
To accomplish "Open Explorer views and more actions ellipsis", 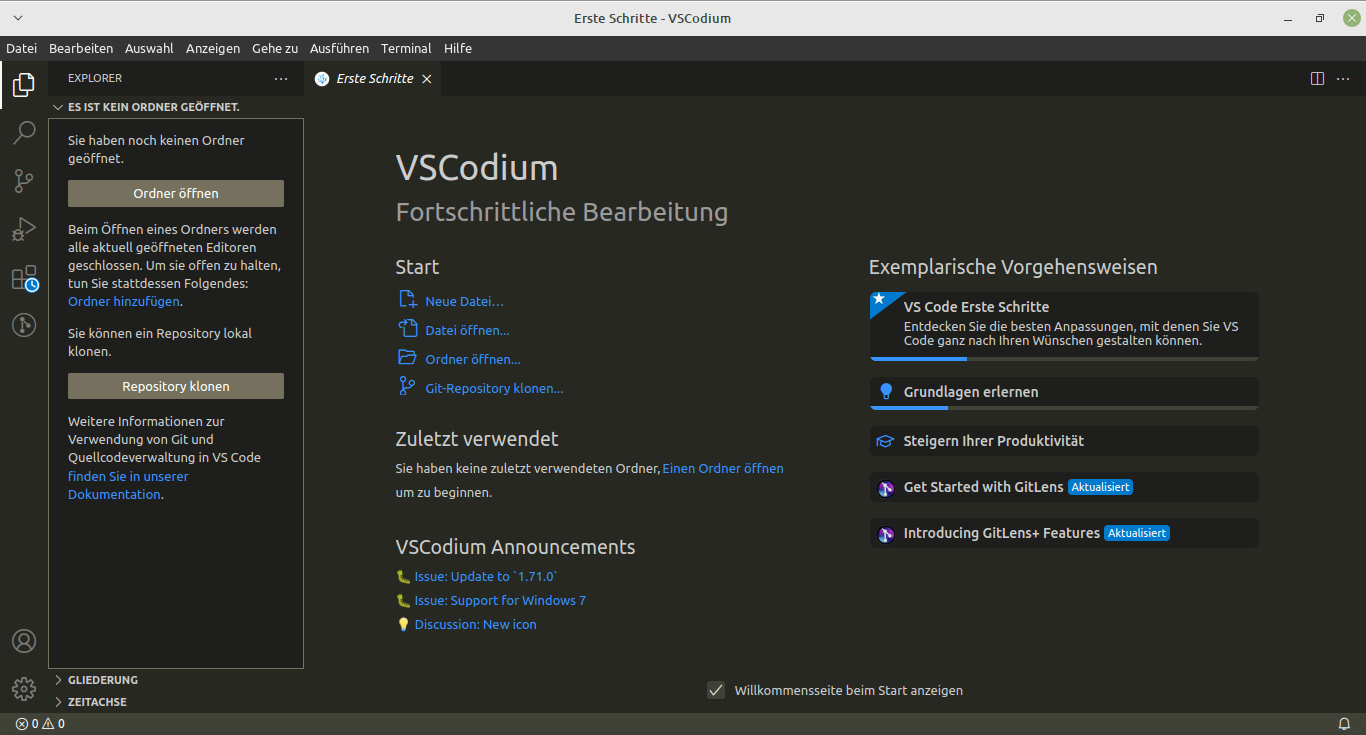I will 281,78.
